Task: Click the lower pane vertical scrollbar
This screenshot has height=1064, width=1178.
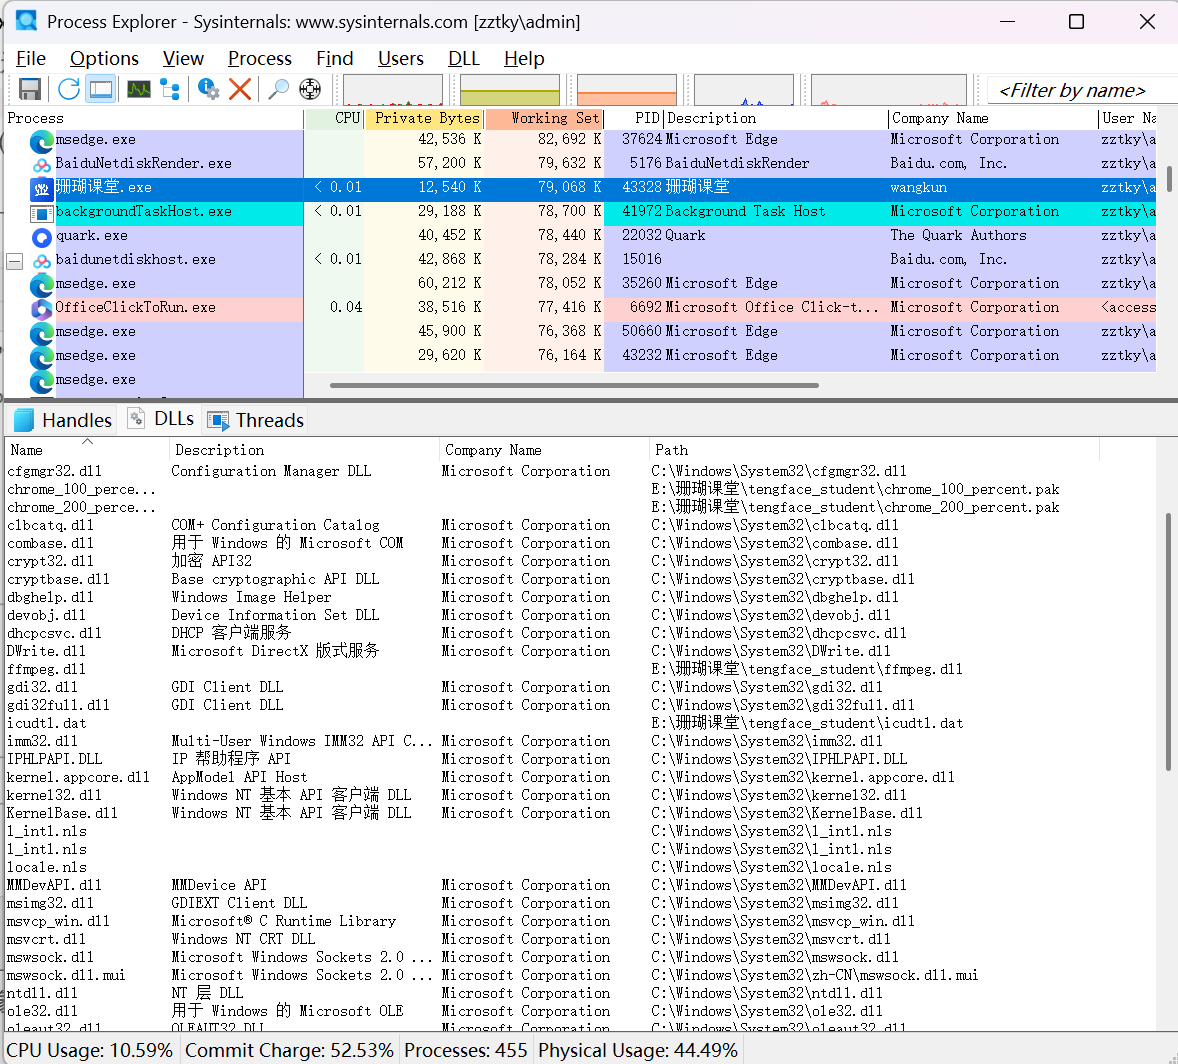Action: [x=1168, y=642]
